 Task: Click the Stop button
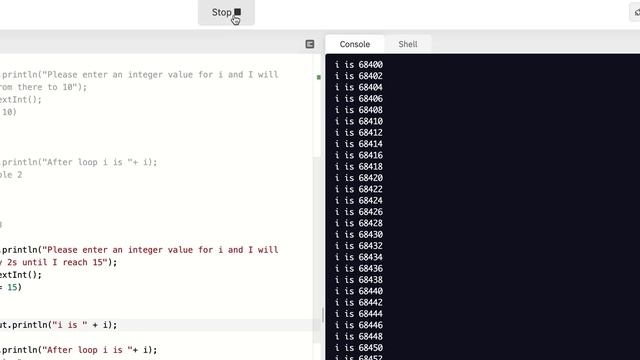point(226,13)
